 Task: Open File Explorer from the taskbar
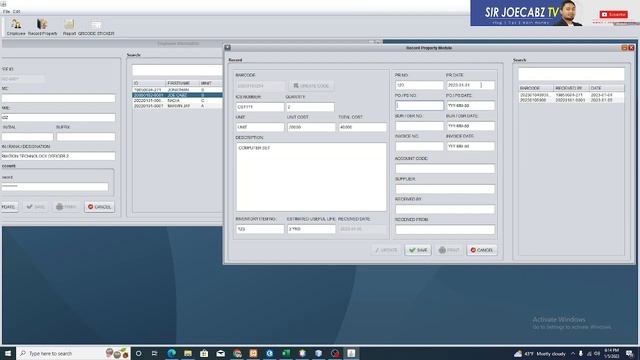tap(188, 353)
